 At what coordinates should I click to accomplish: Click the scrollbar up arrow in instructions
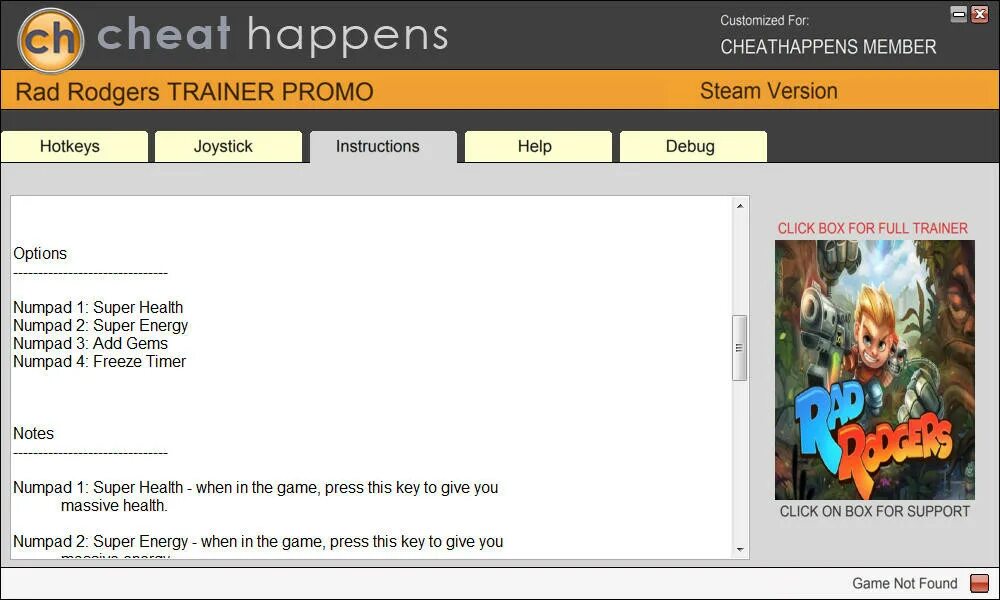click(740, 205)
